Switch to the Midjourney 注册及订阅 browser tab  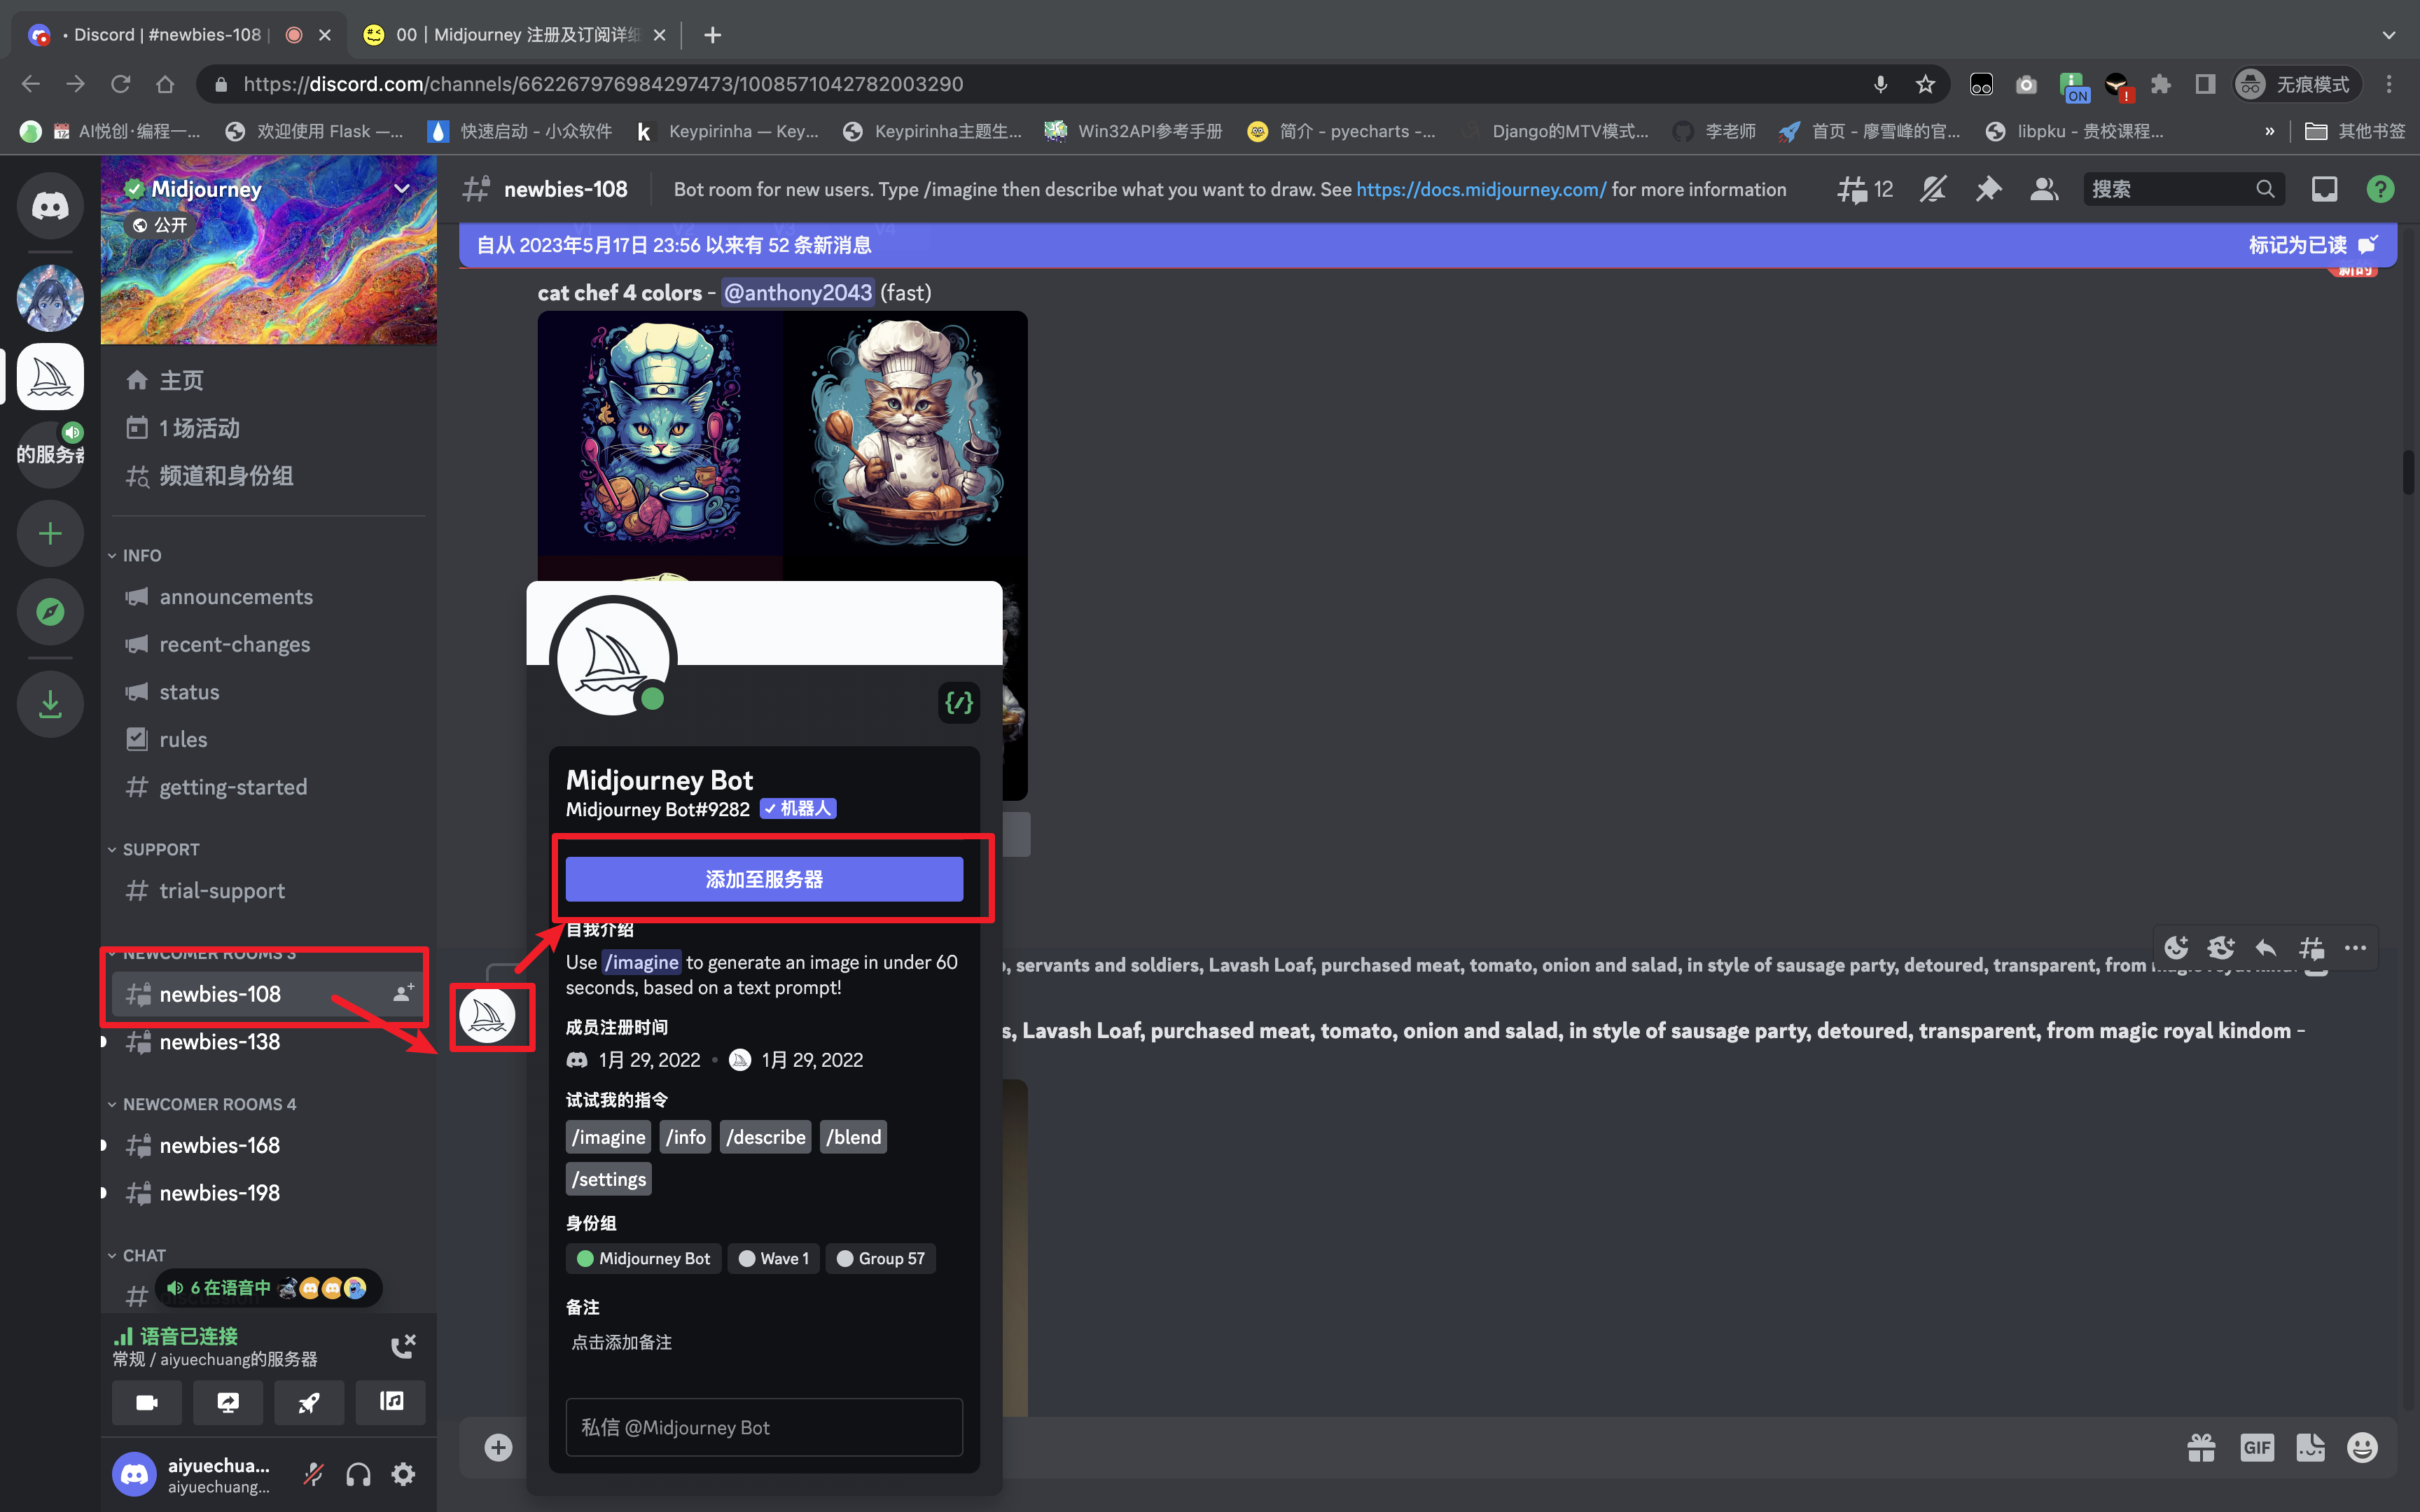tap(515, 35)
